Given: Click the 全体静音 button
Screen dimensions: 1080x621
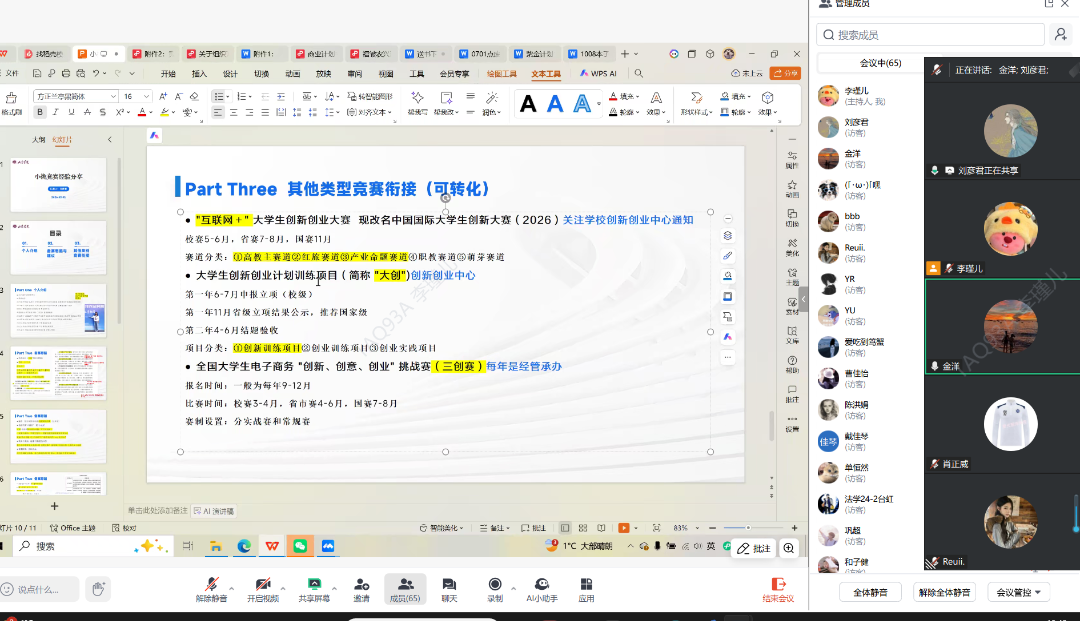Looking at the screenshot, I should pyautogui.click(x=871, y=592).
